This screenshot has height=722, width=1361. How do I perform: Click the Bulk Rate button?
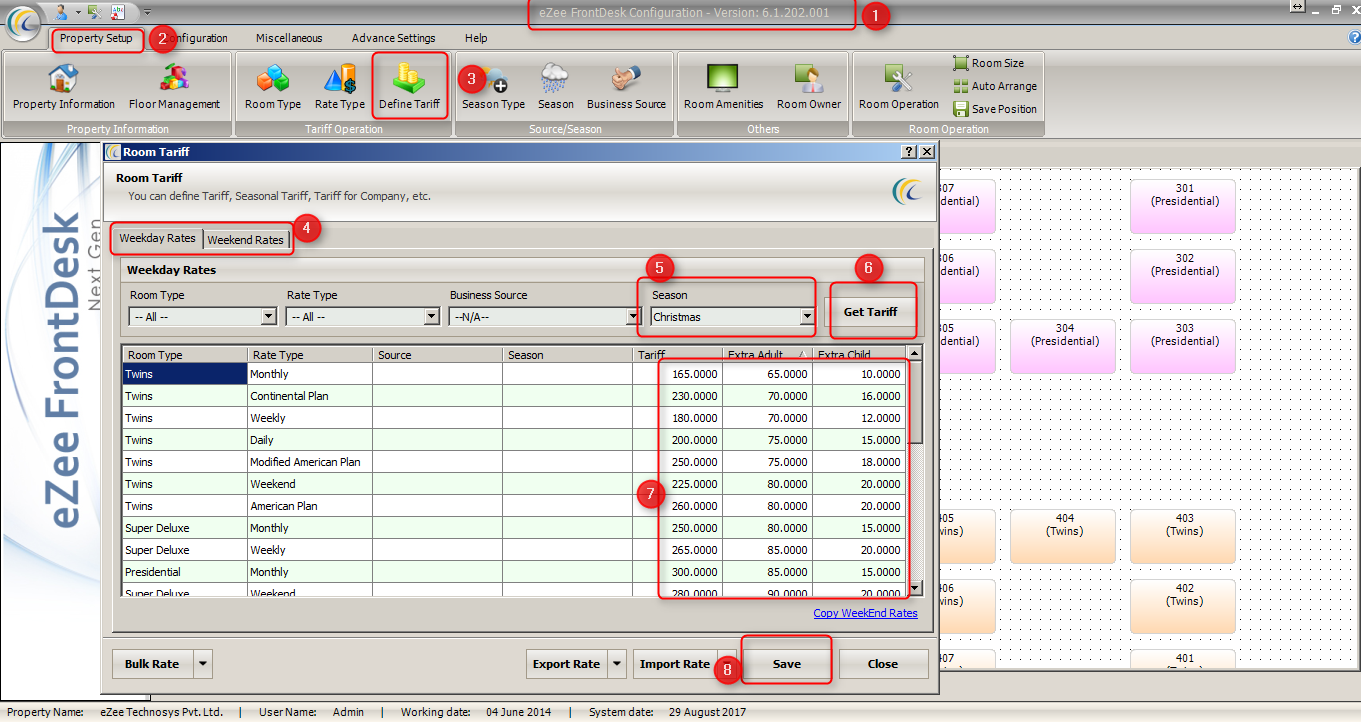pyautogui.click(x=152, y=664)
